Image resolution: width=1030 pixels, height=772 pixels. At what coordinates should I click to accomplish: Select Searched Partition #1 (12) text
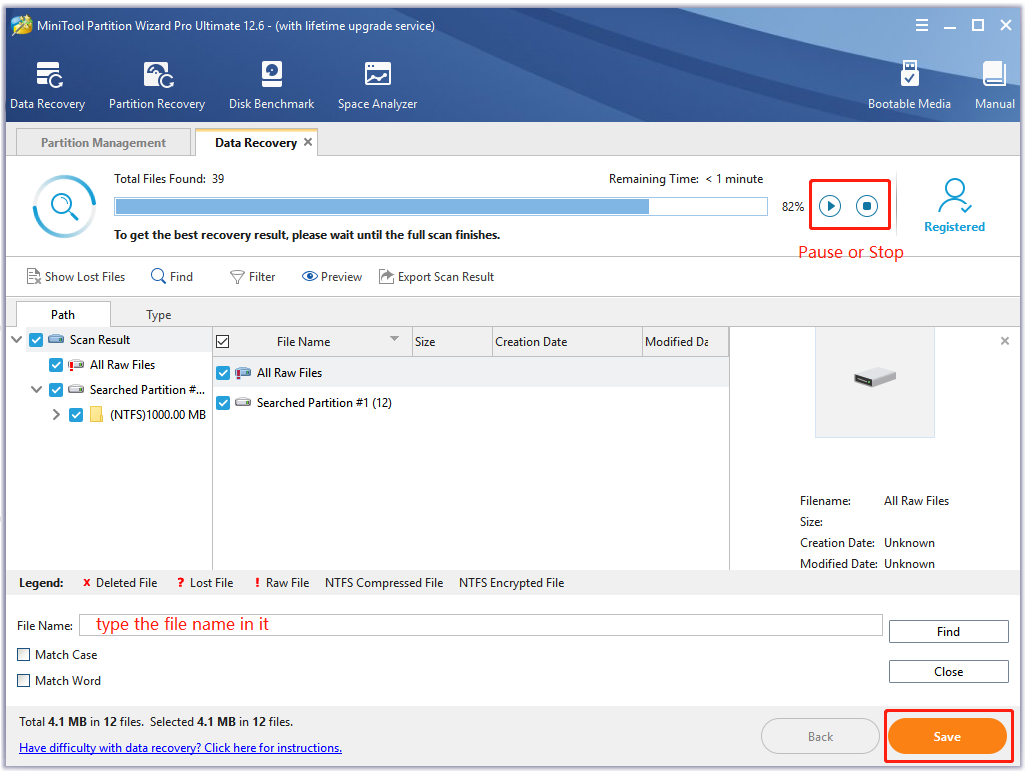(x=324, y=403)
